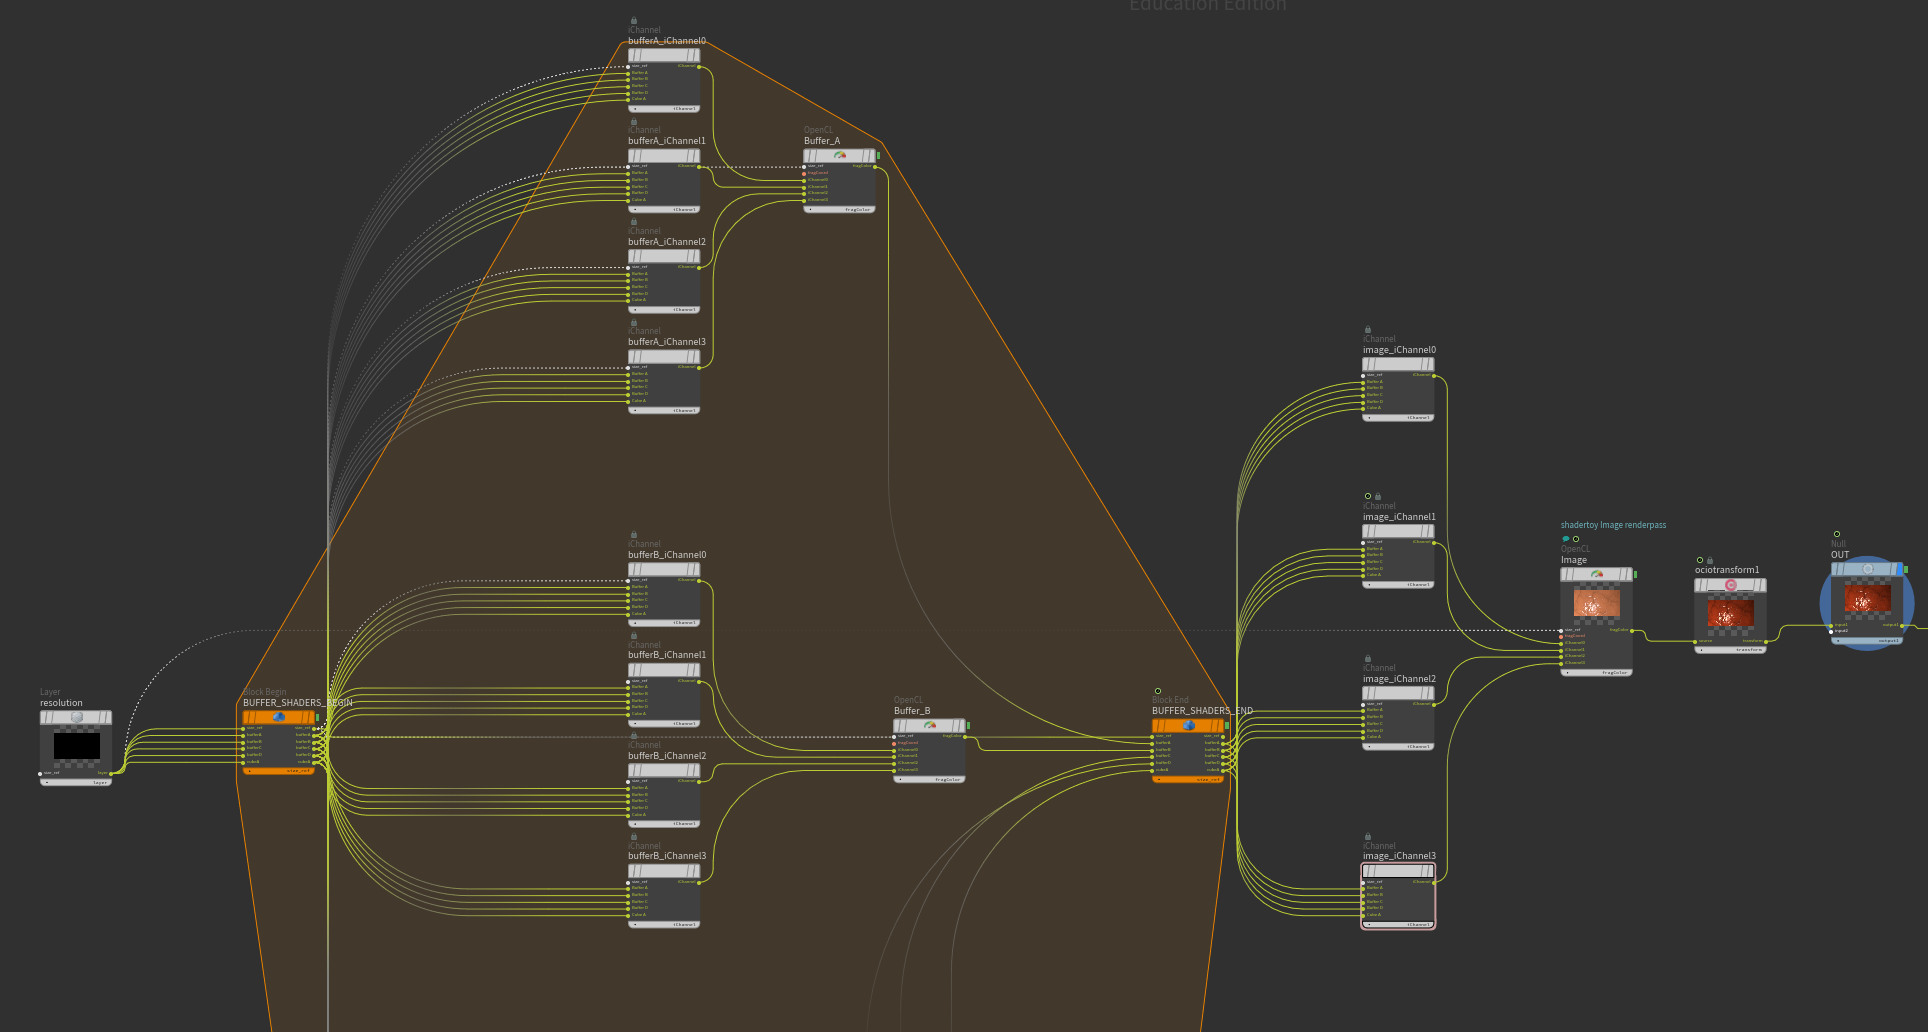1928x1032 pixels.
Task: Click the OUT node preview thumbnail
Action: [1867, 598]
